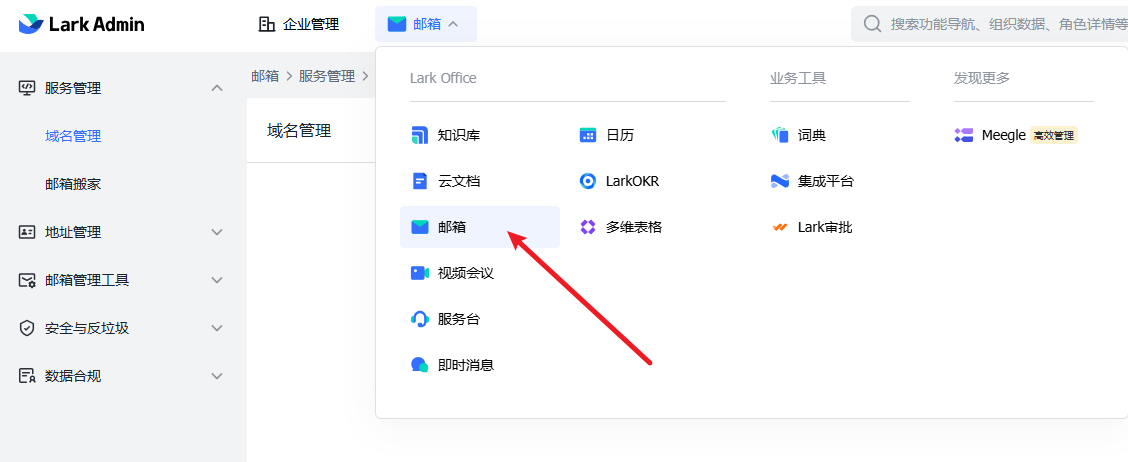
Task: Expand the 邮箱管理工具 chevron
Action: pyautogui.click(x=217, y=280)
